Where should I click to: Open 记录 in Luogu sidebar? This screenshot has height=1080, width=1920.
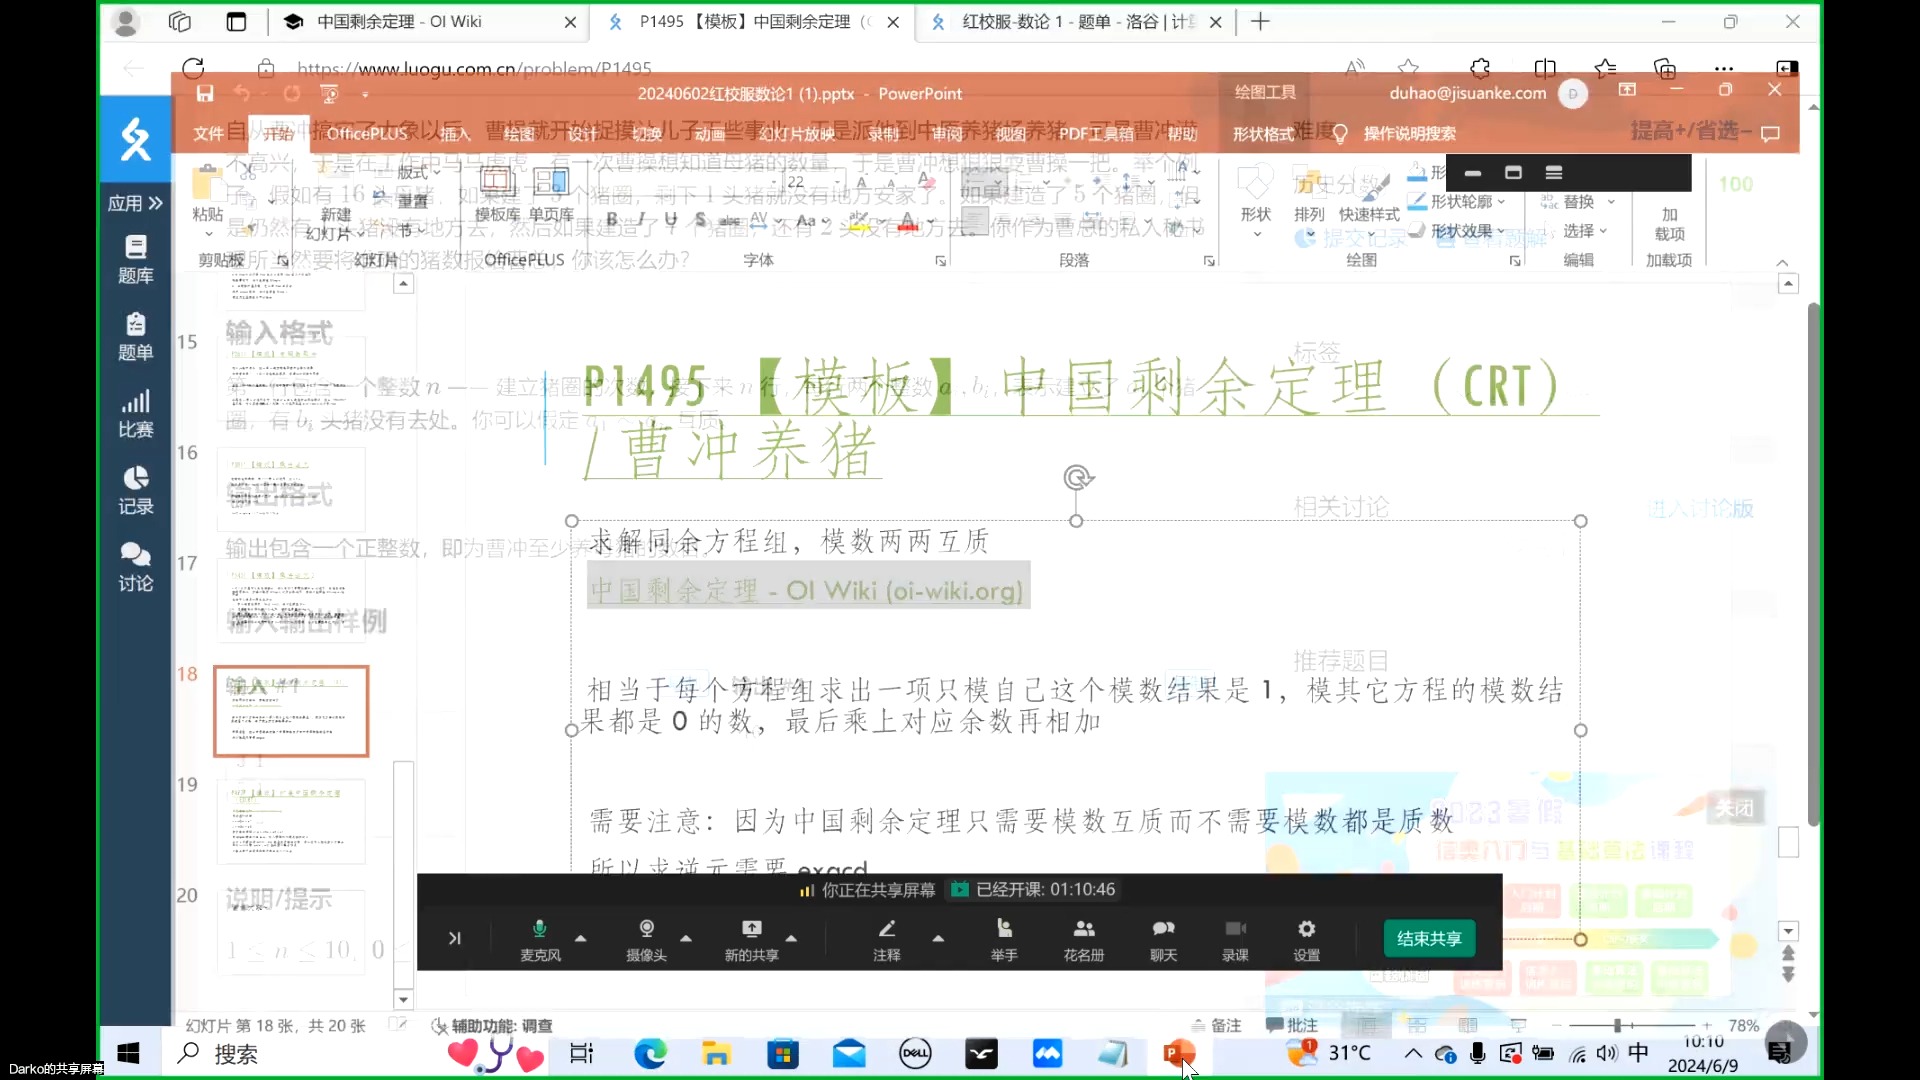[136, 491]
